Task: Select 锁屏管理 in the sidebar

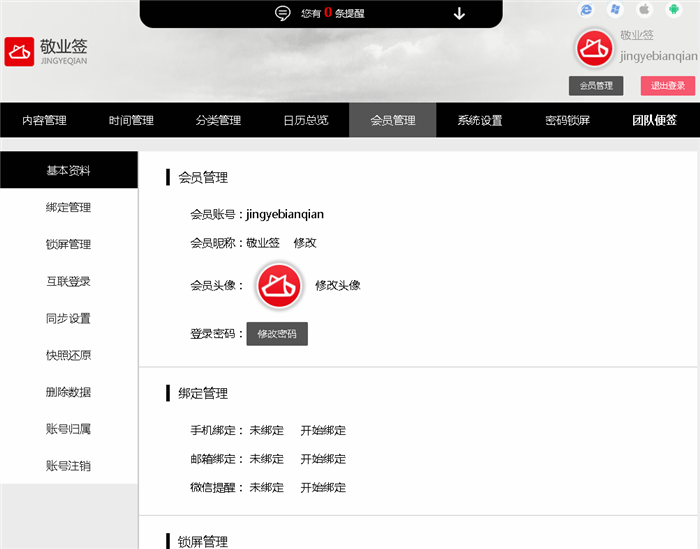Action: (68, 244)
